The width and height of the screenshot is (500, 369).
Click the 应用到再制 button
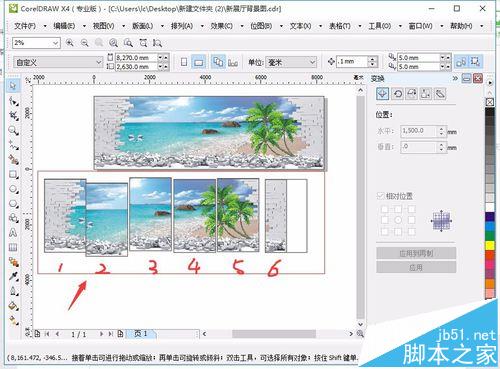[416, 253]
